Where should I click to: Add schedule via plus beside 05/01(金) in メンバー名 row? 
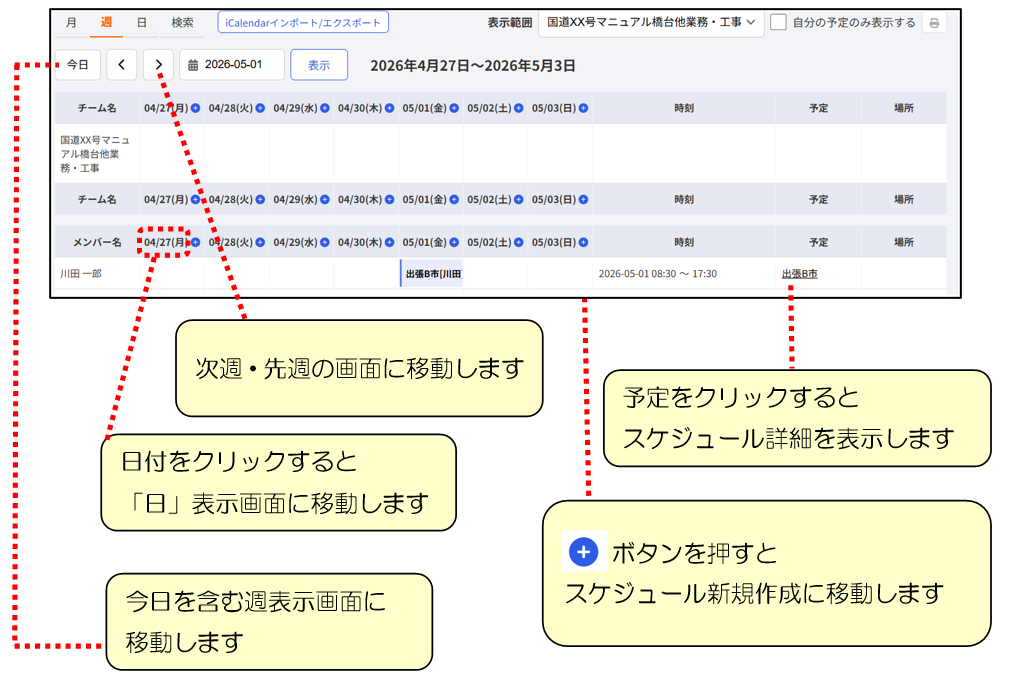pyautogui.click(x=454, y=242)
